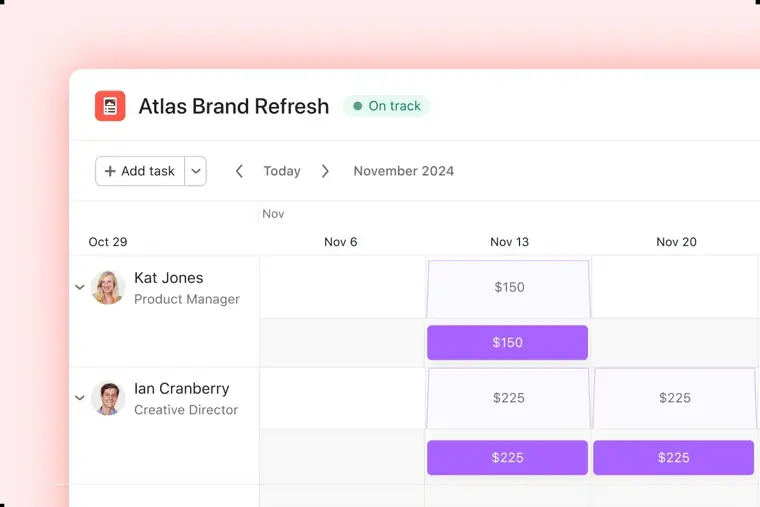Viewport: 760px width, 507px height.
Task: Click Ian Cranberry outlined $225 cell under Nov 20
Action: 675,398
